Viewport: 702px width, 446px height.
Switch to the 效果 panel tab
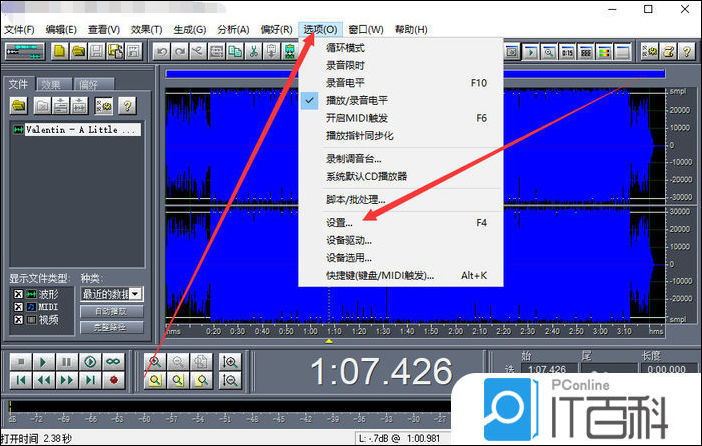pos(55,84)
